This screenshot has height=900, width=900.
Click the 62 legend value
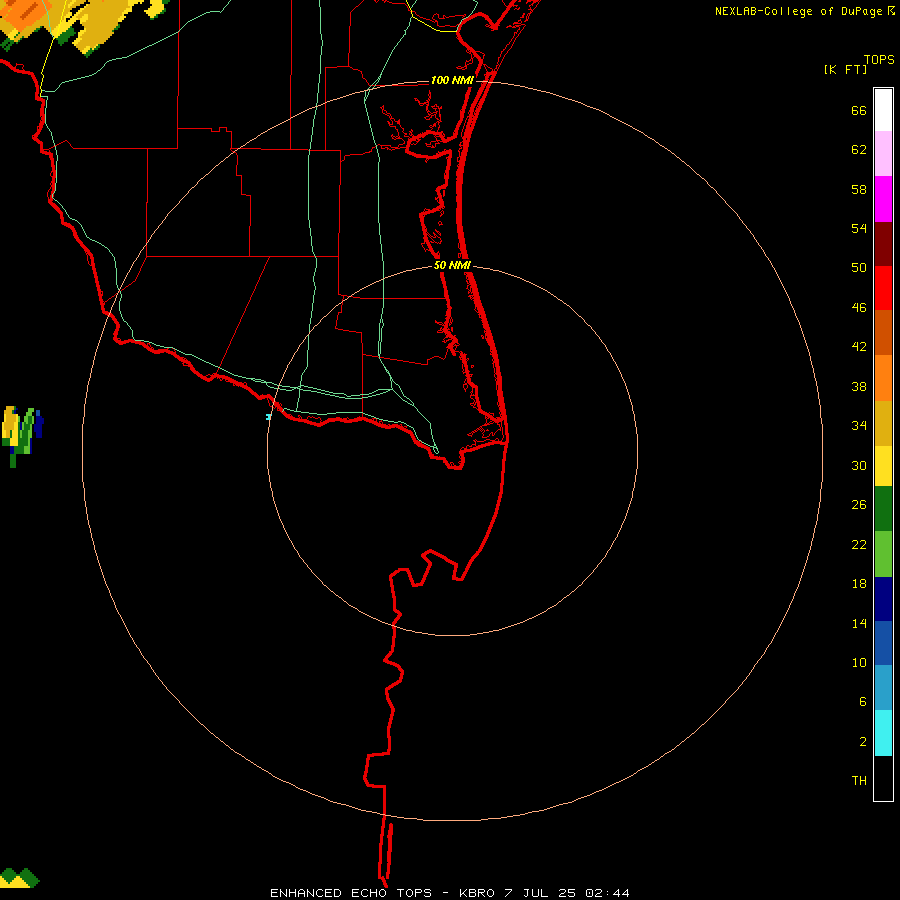pyautogui.click(x=859, y=150)
